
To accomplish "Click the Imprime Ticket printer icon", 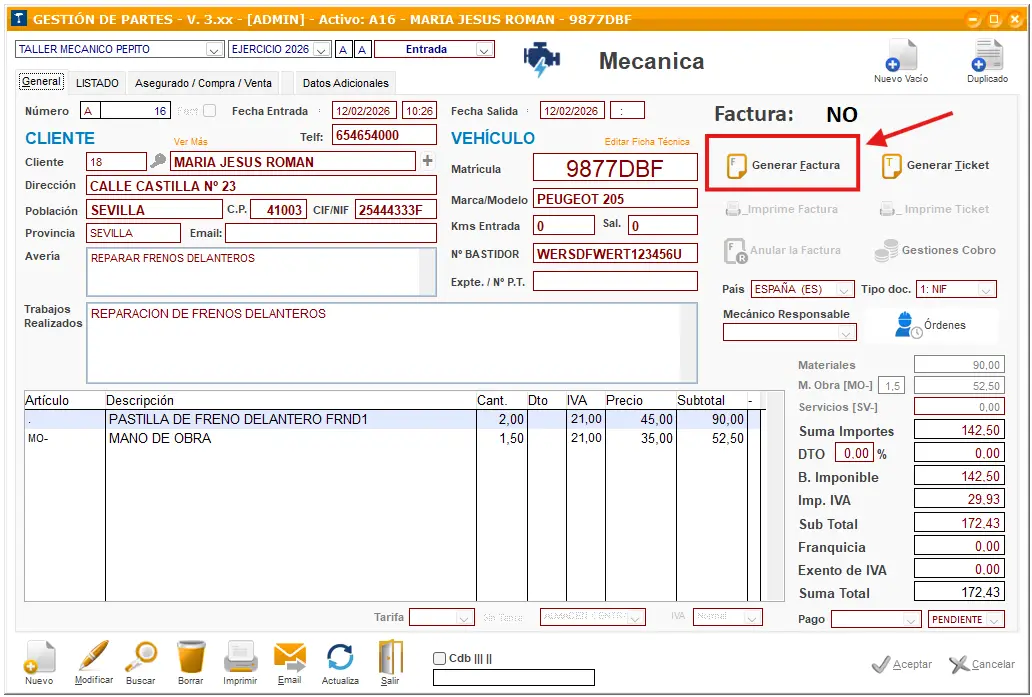I will tap(887, 209).
